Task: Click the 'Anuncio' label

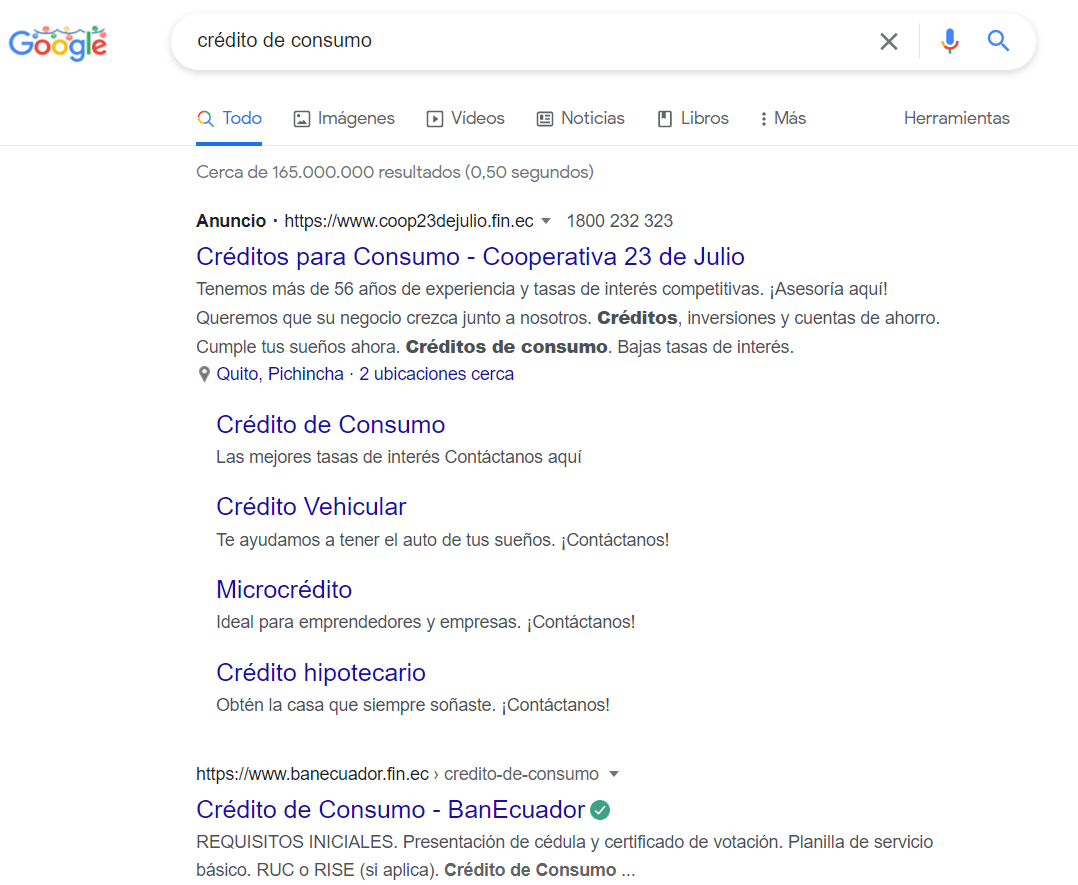Action: (231, 221)
